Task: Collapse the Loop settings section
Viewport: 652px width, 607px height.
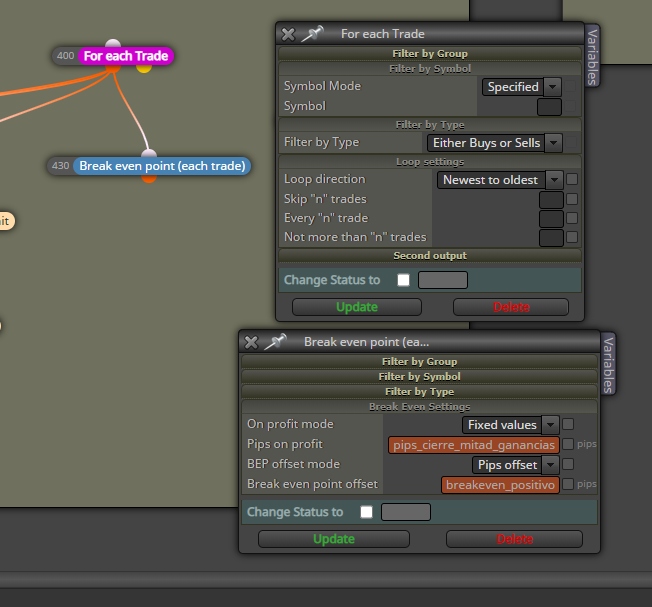Action: [x=430, y=162]
